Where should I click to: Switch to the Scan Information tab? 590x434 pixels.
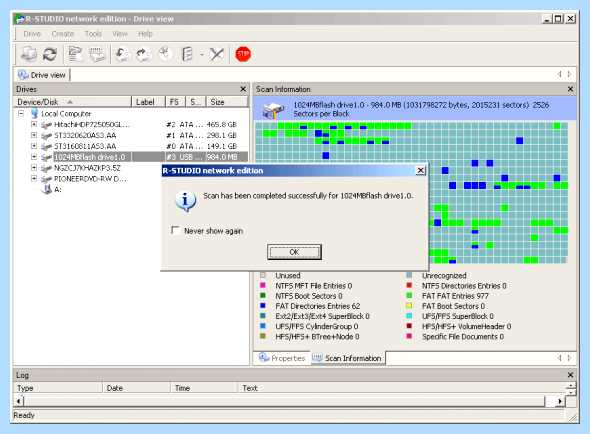click(347, 358)
